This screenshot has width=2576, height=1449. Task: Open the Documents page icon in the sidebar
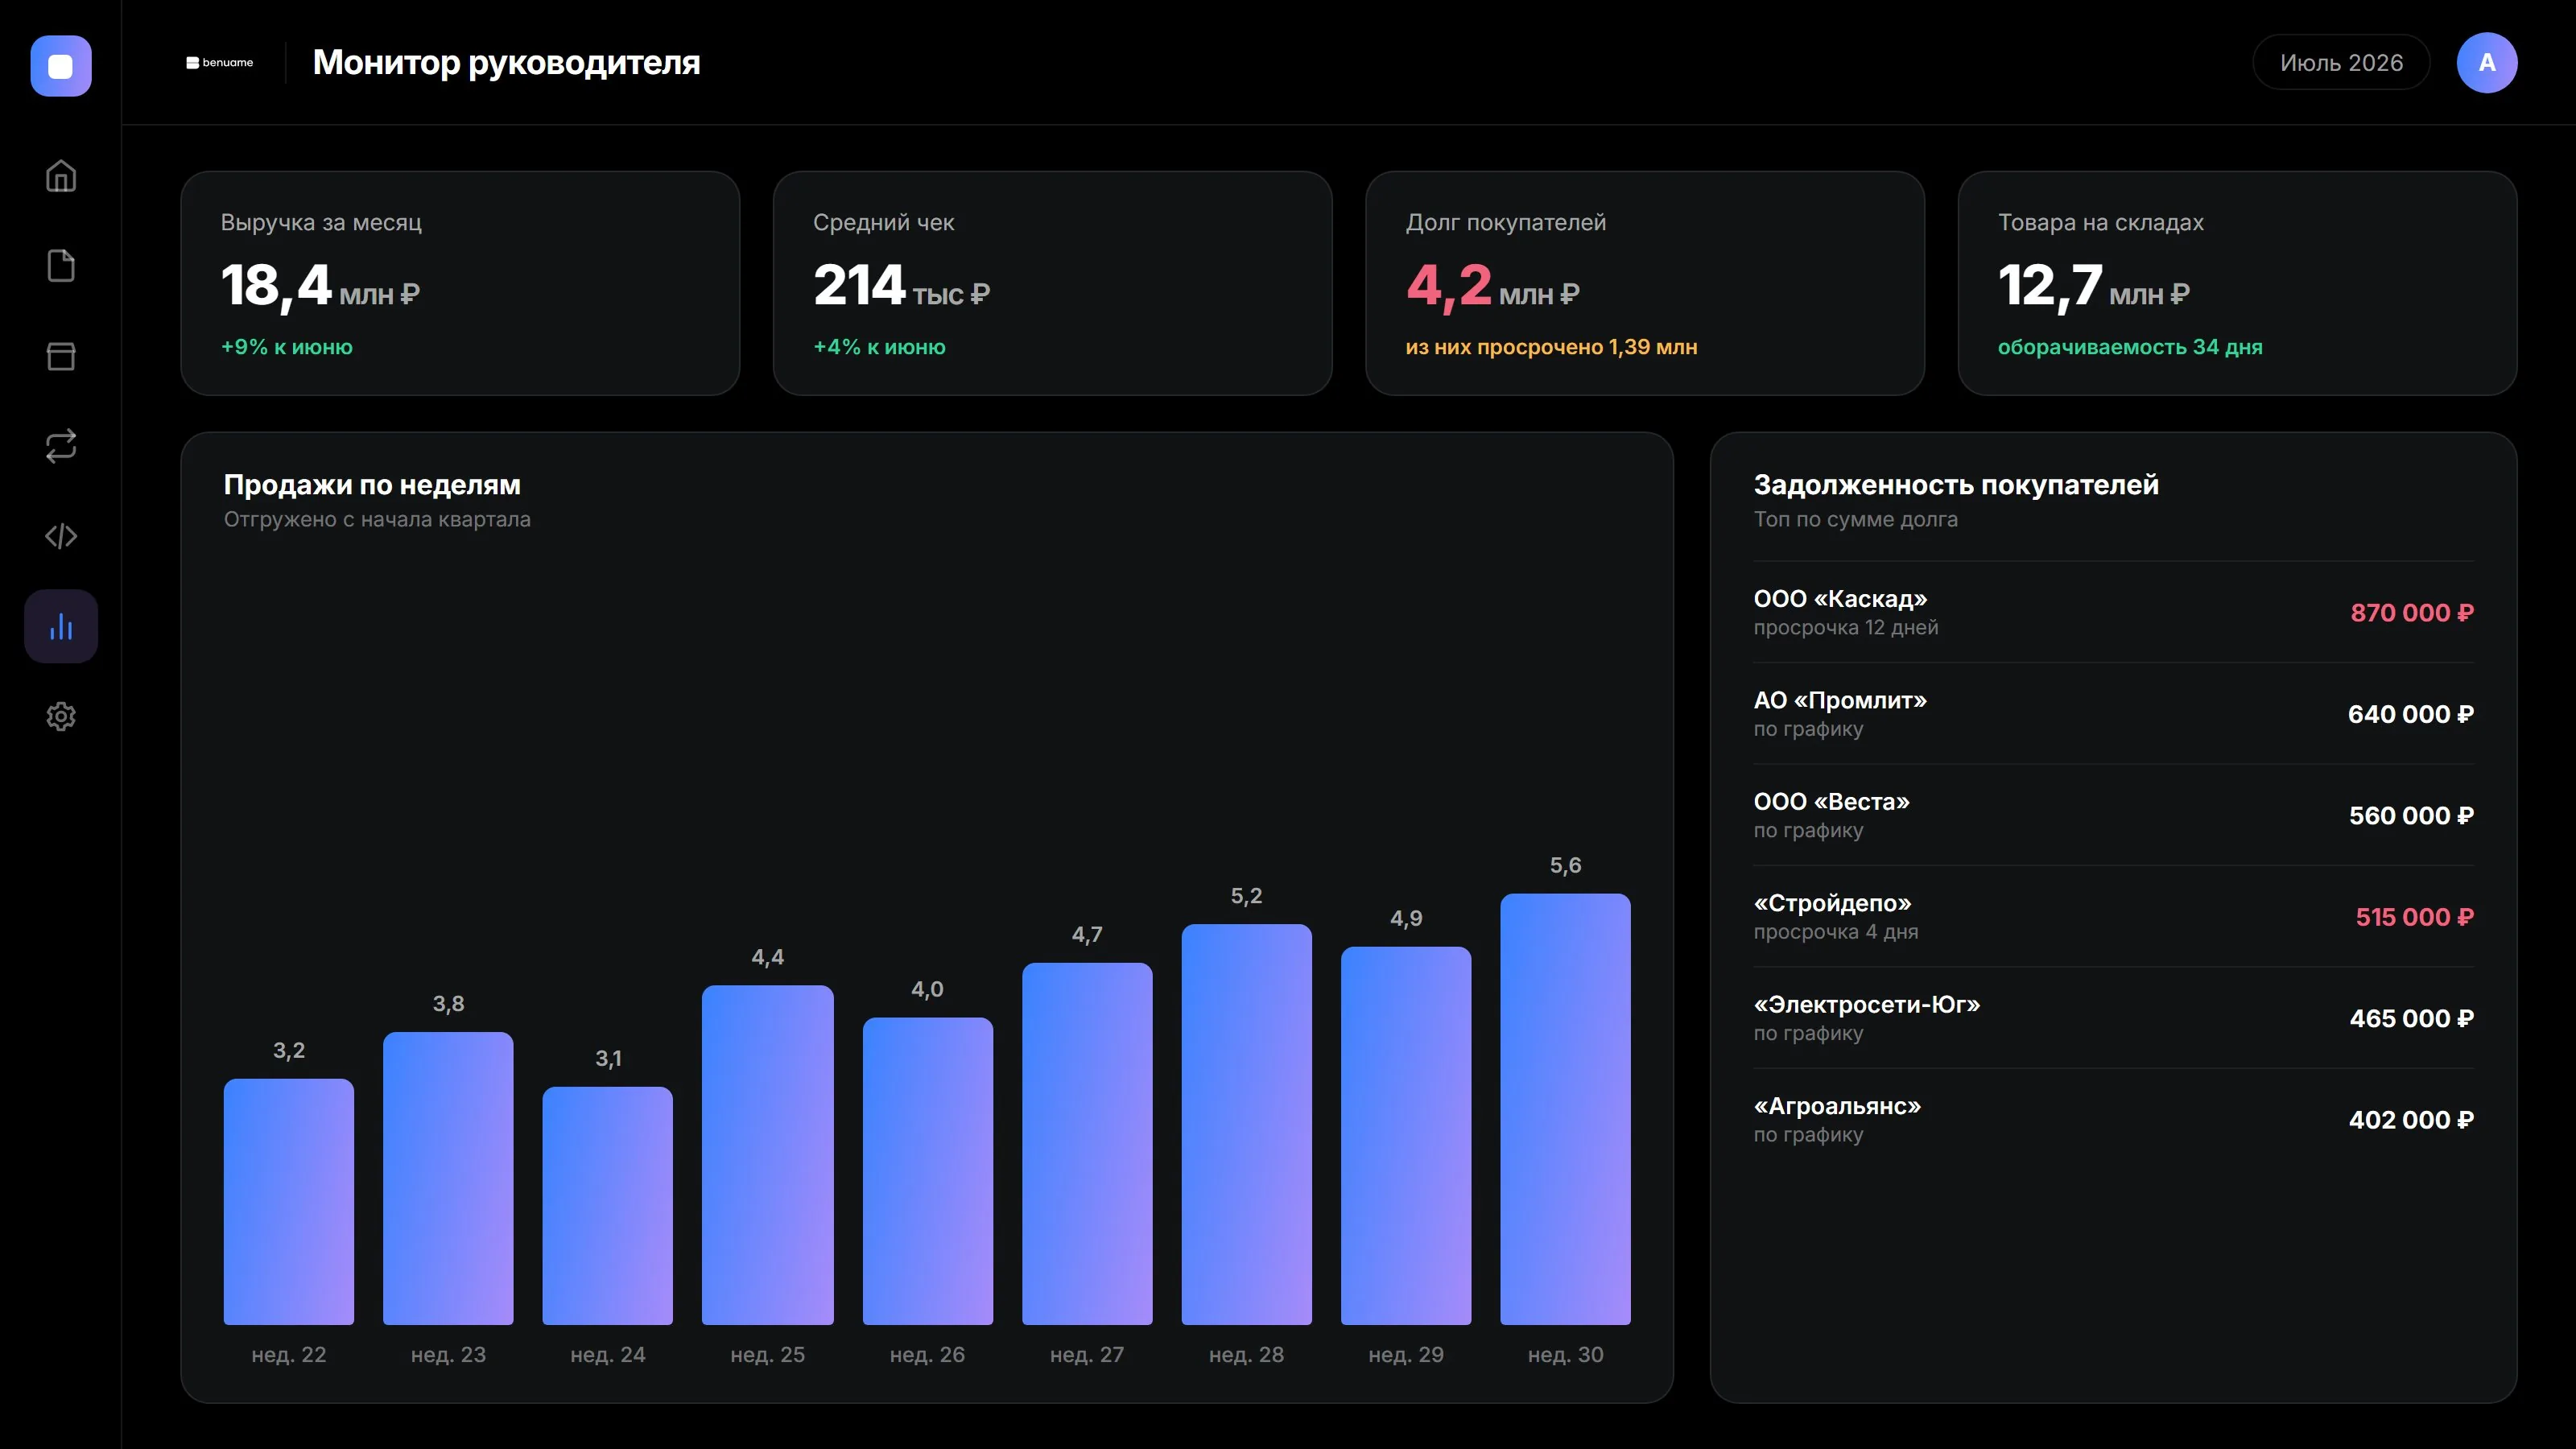click(x=61, y=266)
